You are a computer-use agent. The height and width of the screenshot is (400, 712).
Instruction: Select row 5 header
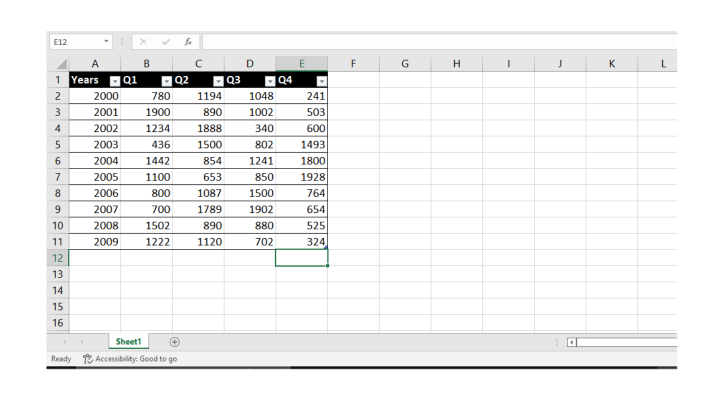coord(58,145)
